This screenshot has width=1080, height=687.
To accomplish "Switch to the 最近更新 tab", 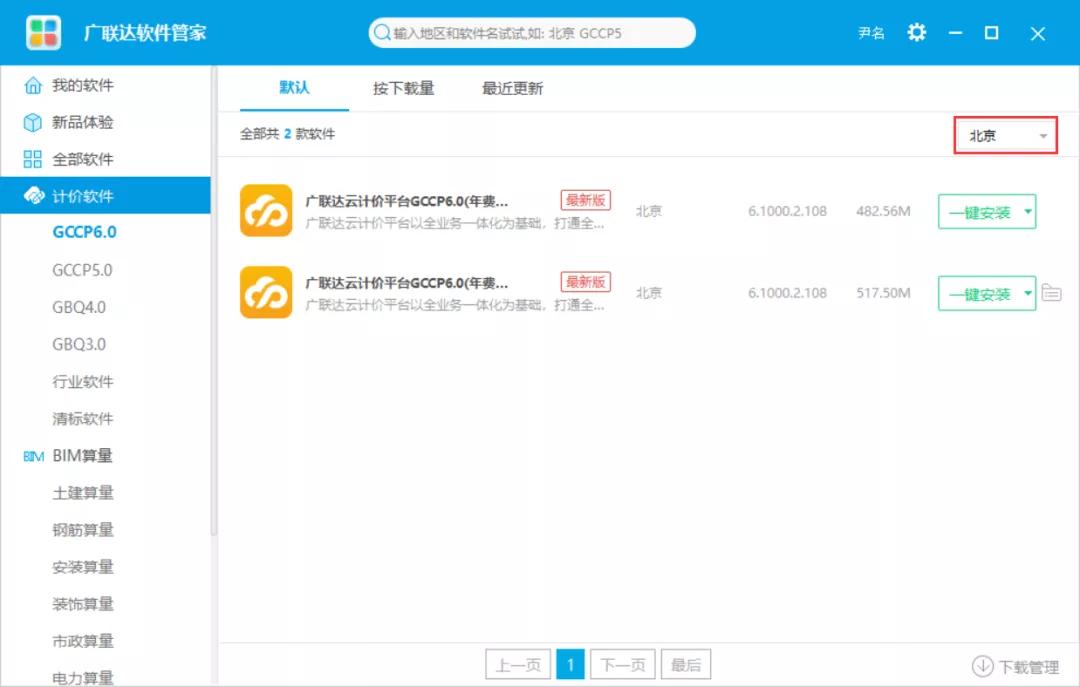I will click(x=513, y=88).
